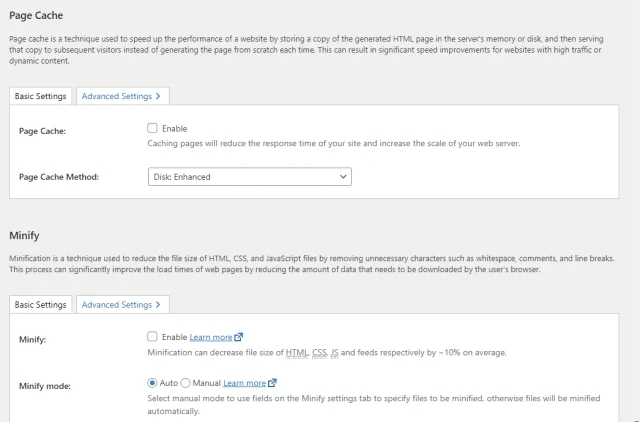Click the chevron on Page Cache Advanced Settings

(x=158, y=96)
